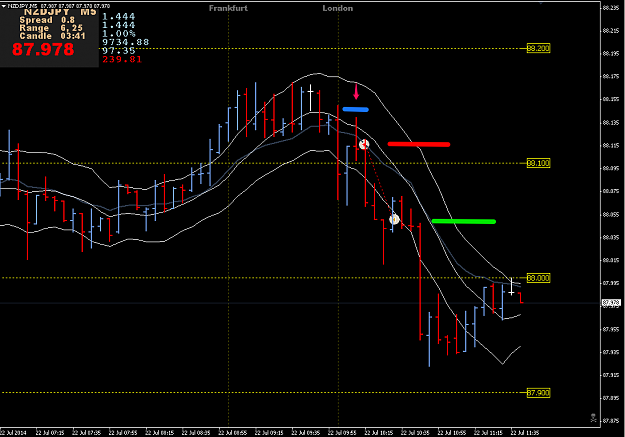Click the trade exit circle marker
625x437 pixels.
click(x=394, y=219)
